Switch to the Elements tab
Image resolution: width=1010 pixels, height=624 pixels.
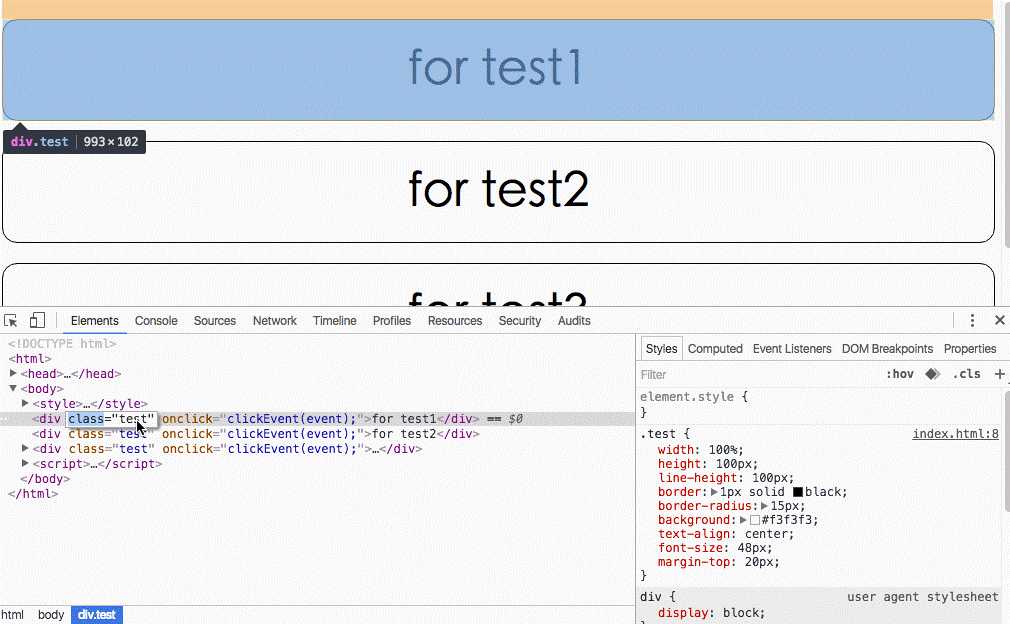tap(95, 321)
